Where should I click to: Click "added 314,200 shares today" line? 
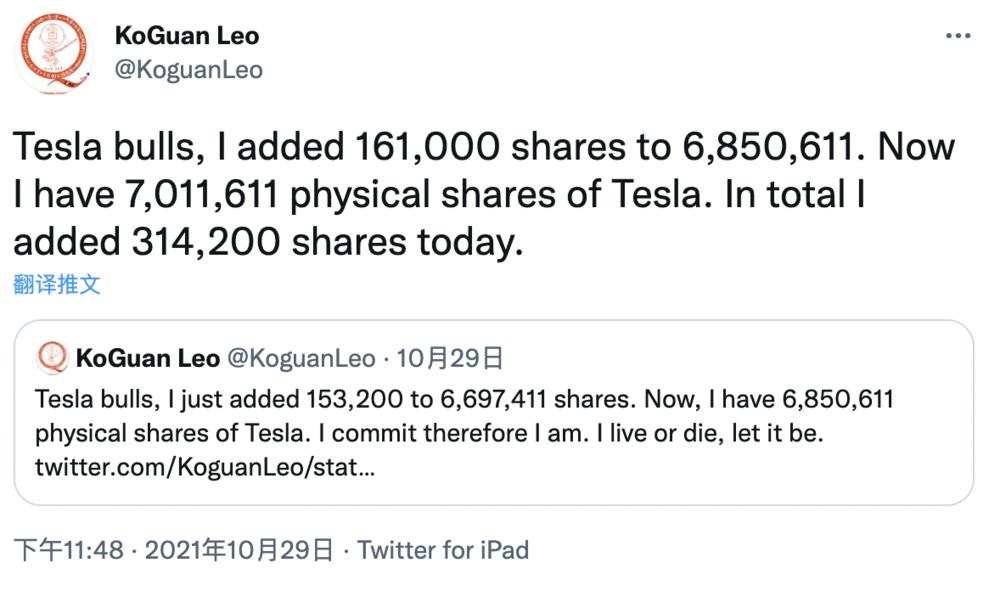pyautogui.click(x=268, y=243)
